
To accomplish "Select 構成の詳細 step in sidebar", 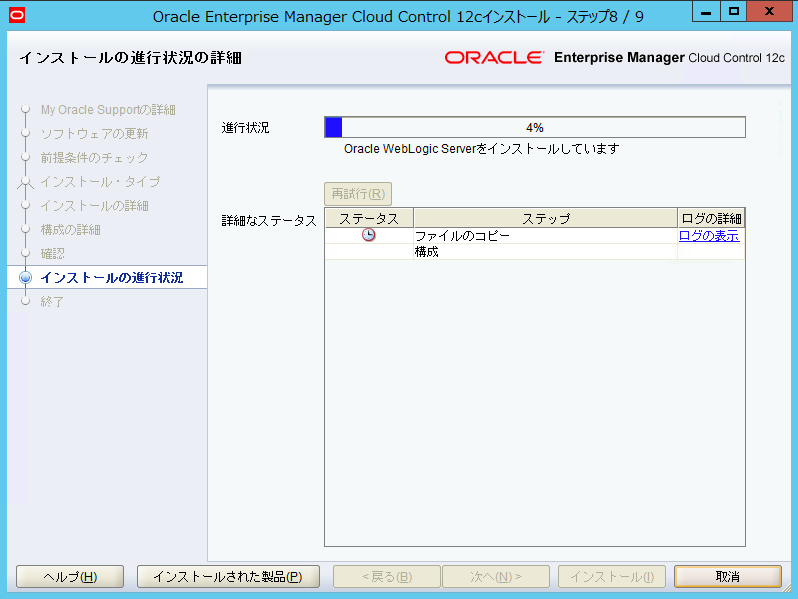I will (x=70, y=229).
